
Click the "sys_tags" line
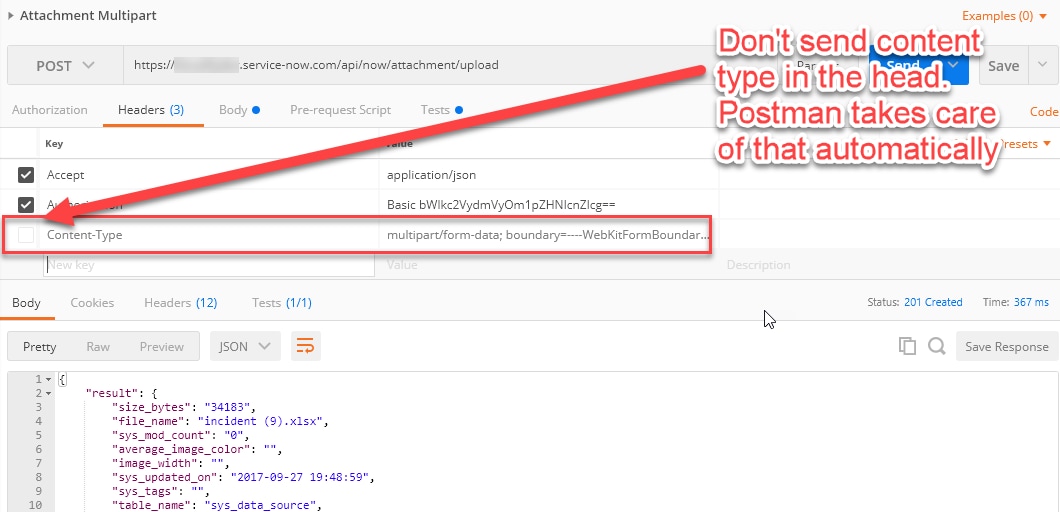(x=160, y=491)
